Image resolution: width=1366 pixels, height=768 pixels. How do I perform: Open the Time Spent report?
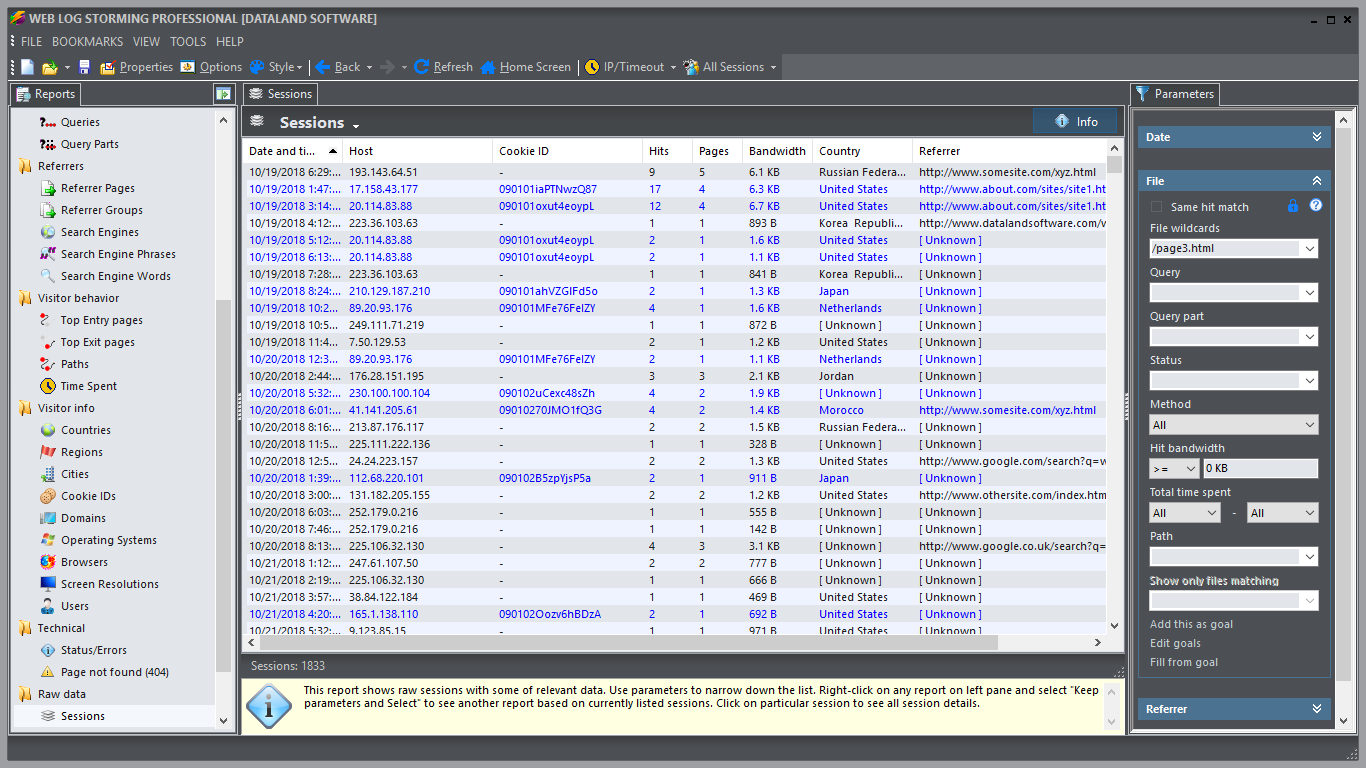[88, 386]
